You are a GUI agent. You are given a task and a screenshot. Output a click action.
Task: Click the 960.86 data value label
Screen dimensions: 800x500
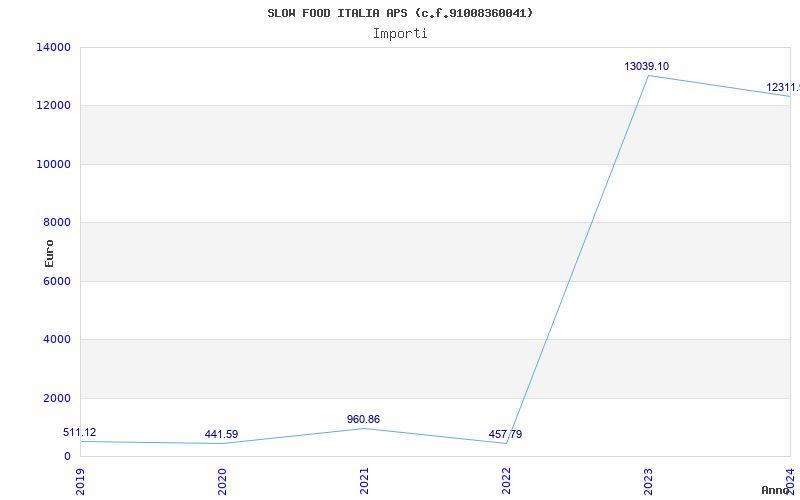(363, 419)
